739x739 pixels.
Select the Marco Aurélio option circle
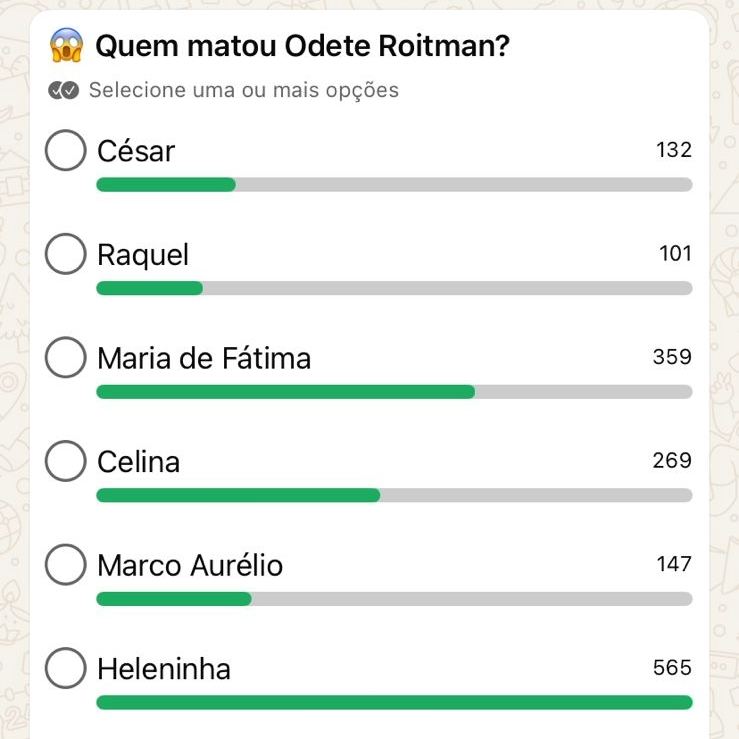coord(66,565)
